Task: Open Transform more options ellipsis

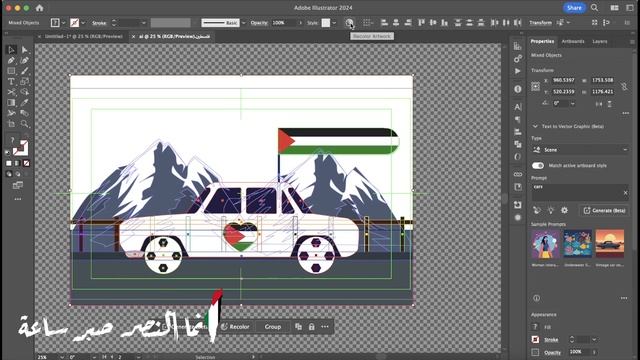Action: [x=625, y=113]
